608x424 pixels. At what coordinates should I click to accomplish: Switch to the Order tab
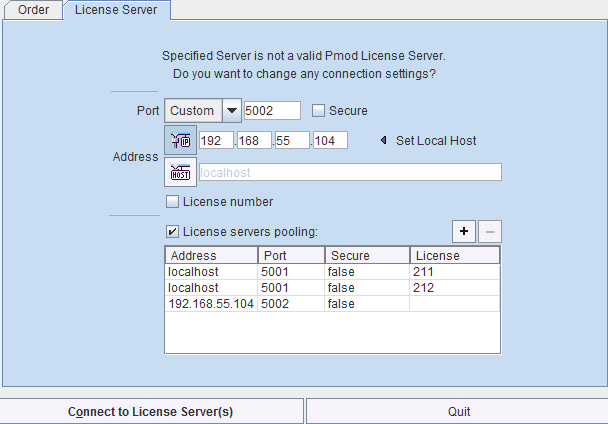pos(33,10)
